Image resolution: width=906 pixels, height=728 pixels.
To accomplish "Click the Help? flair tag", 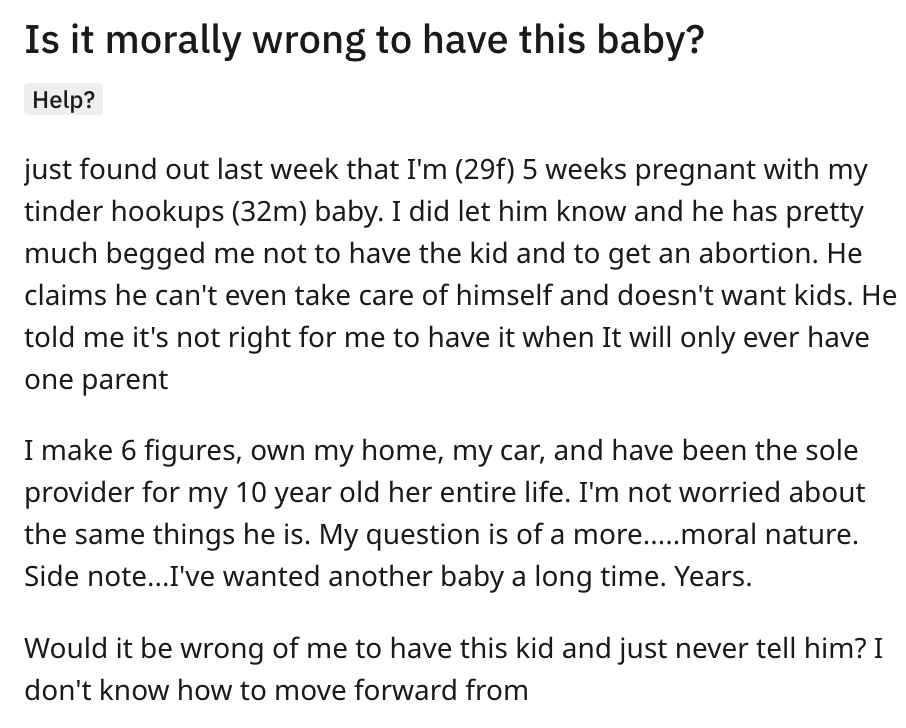I will 63,99.
